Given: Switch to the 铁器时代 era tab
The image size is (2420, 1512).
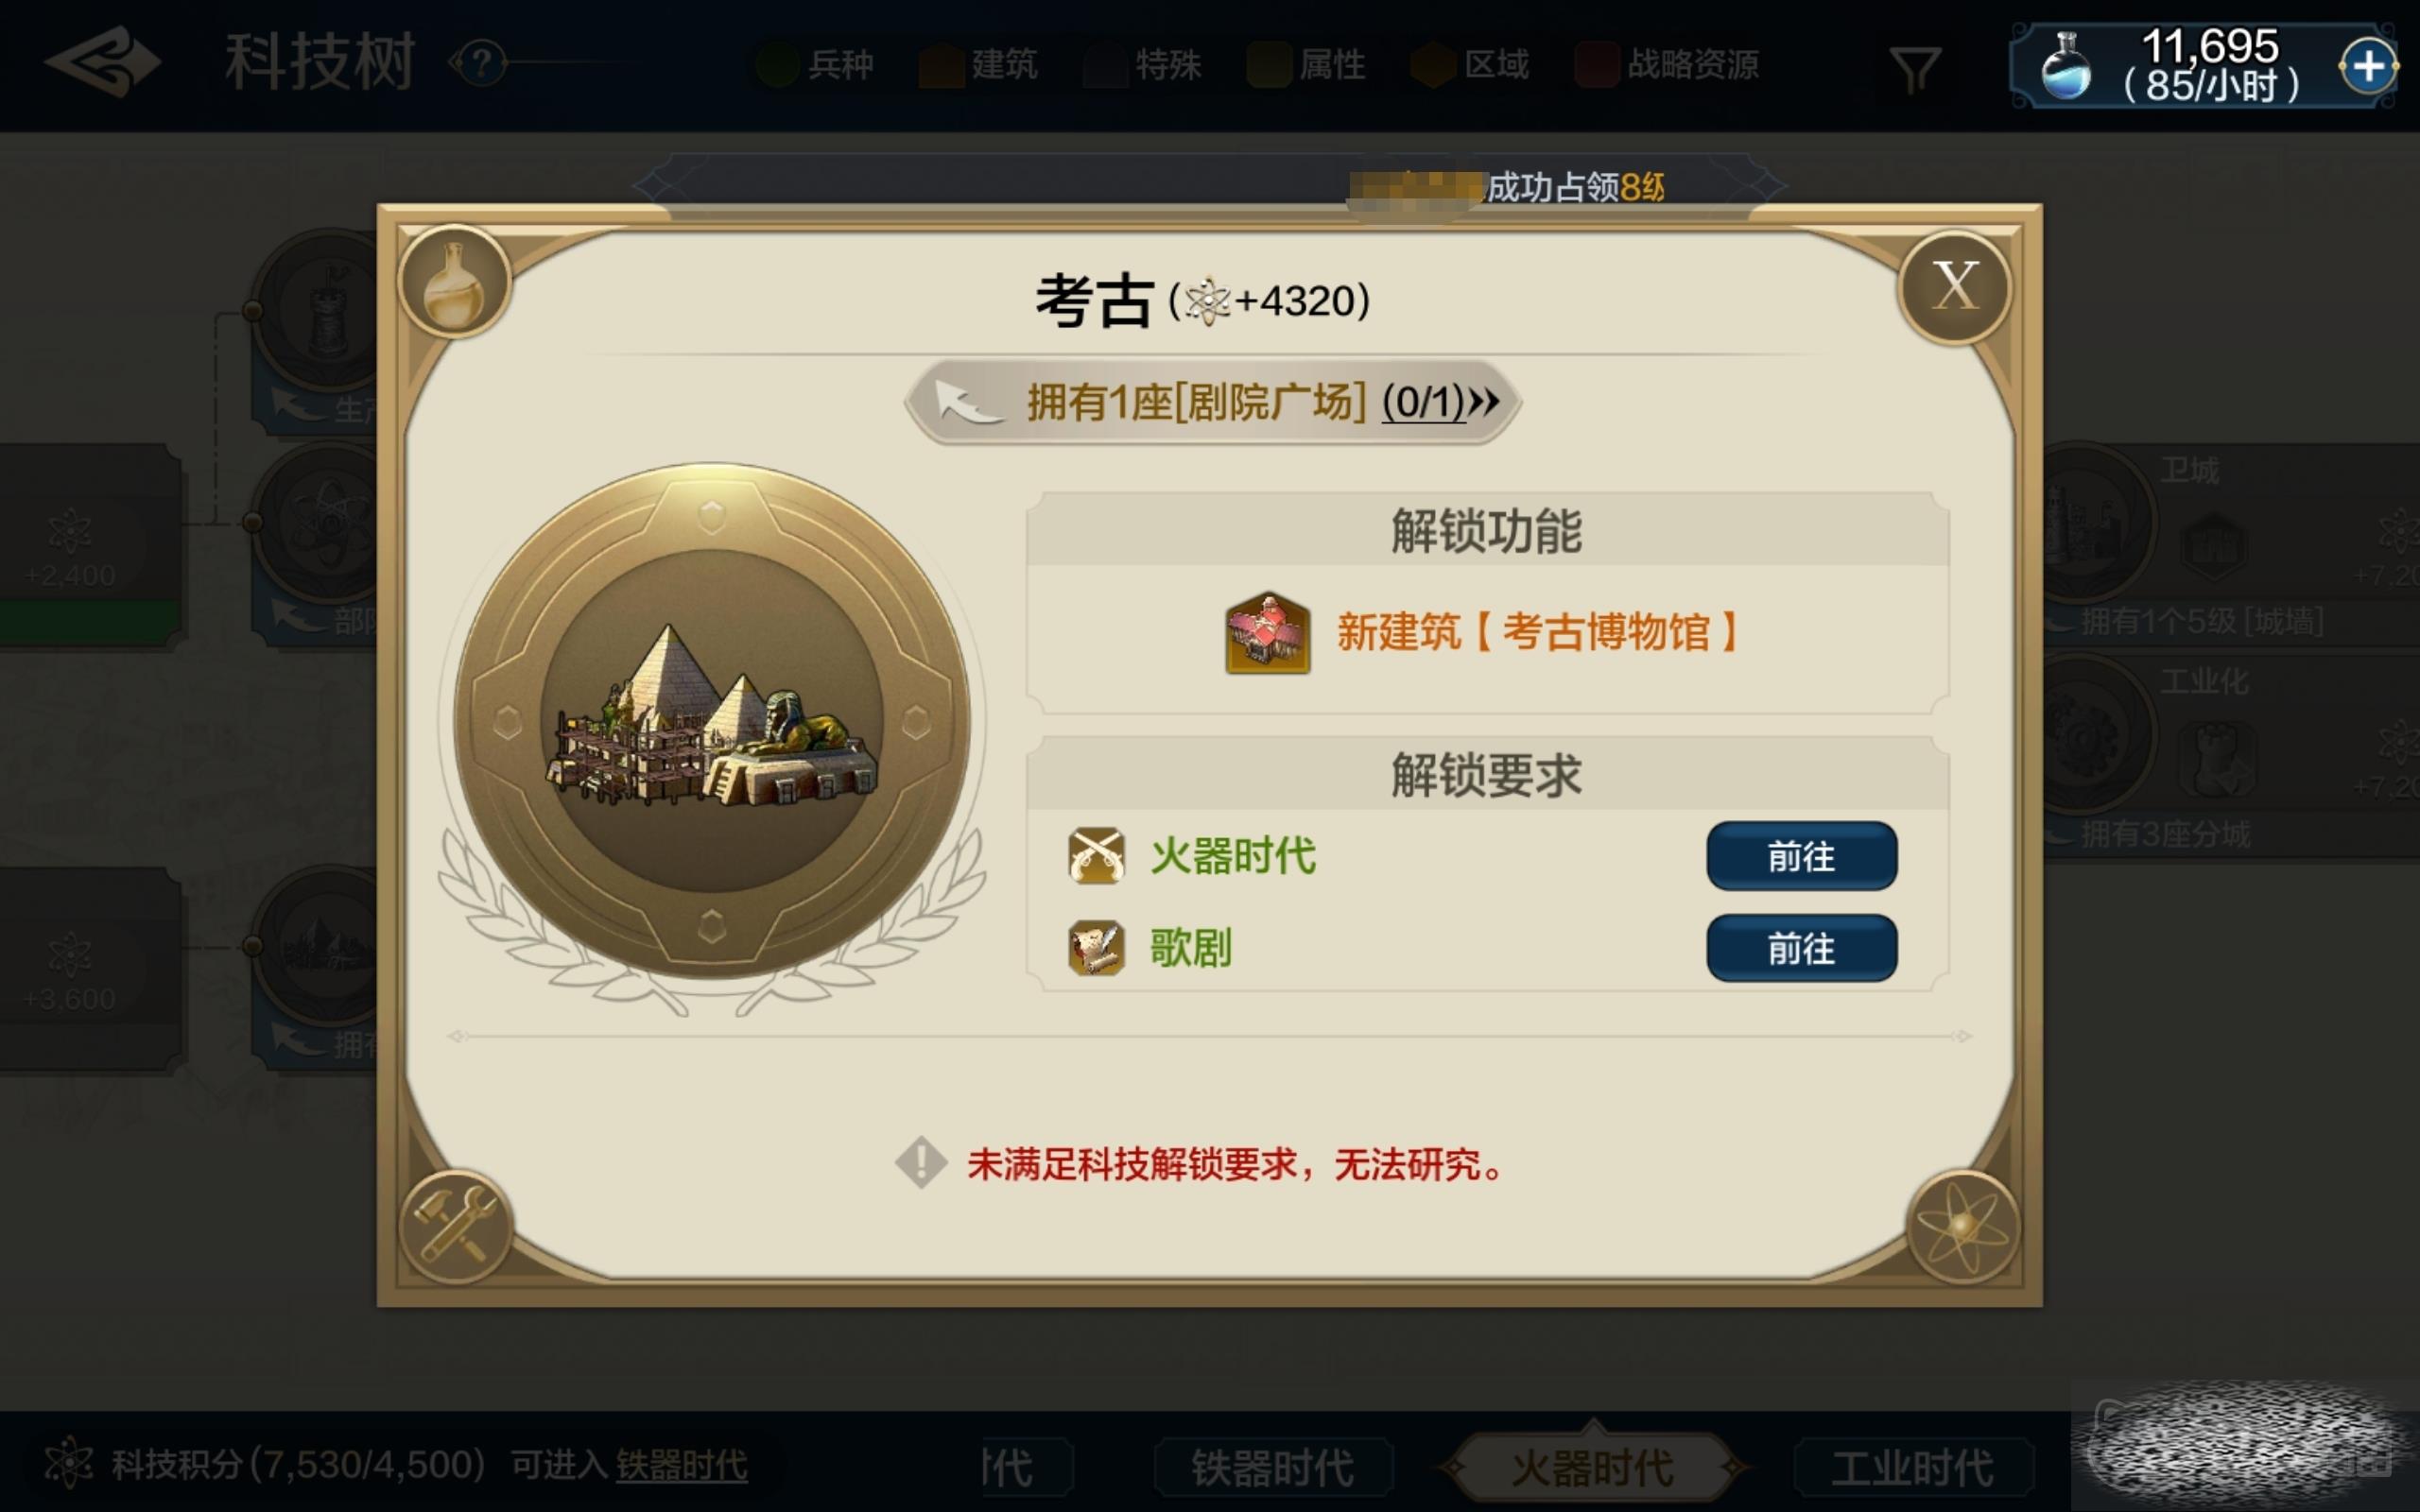Looking at the screenshot, I should [x=1273, y=1468].
